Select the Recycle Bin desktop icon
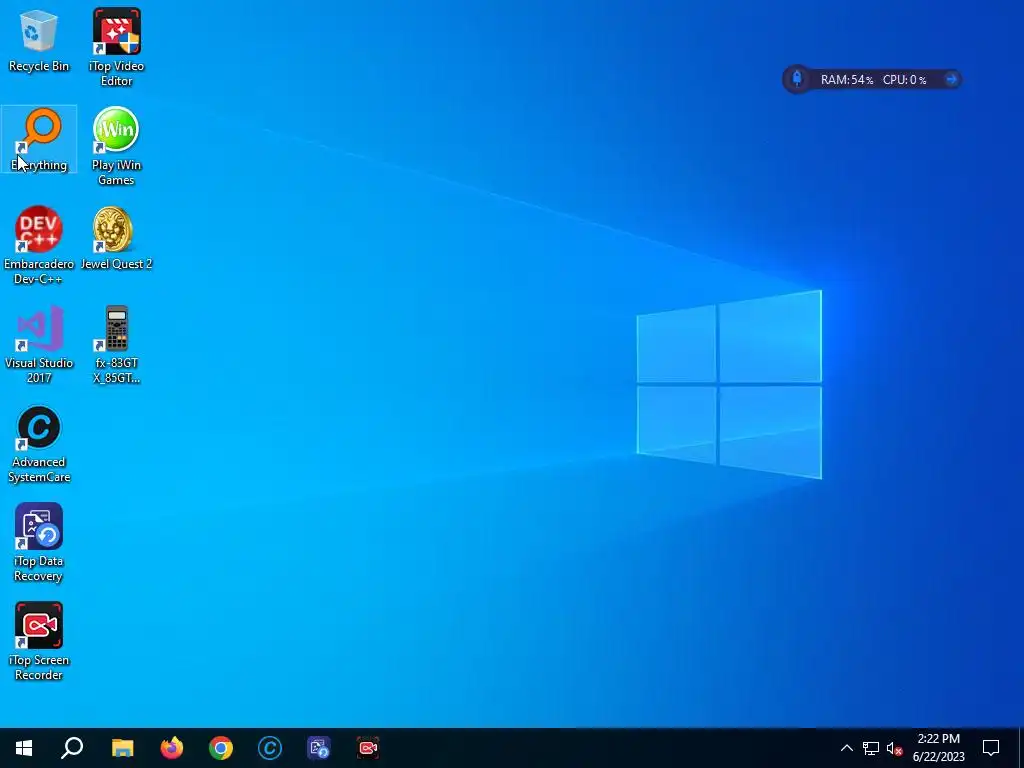This screenshot has width=1024, height=768. click(x=39, y=40)
